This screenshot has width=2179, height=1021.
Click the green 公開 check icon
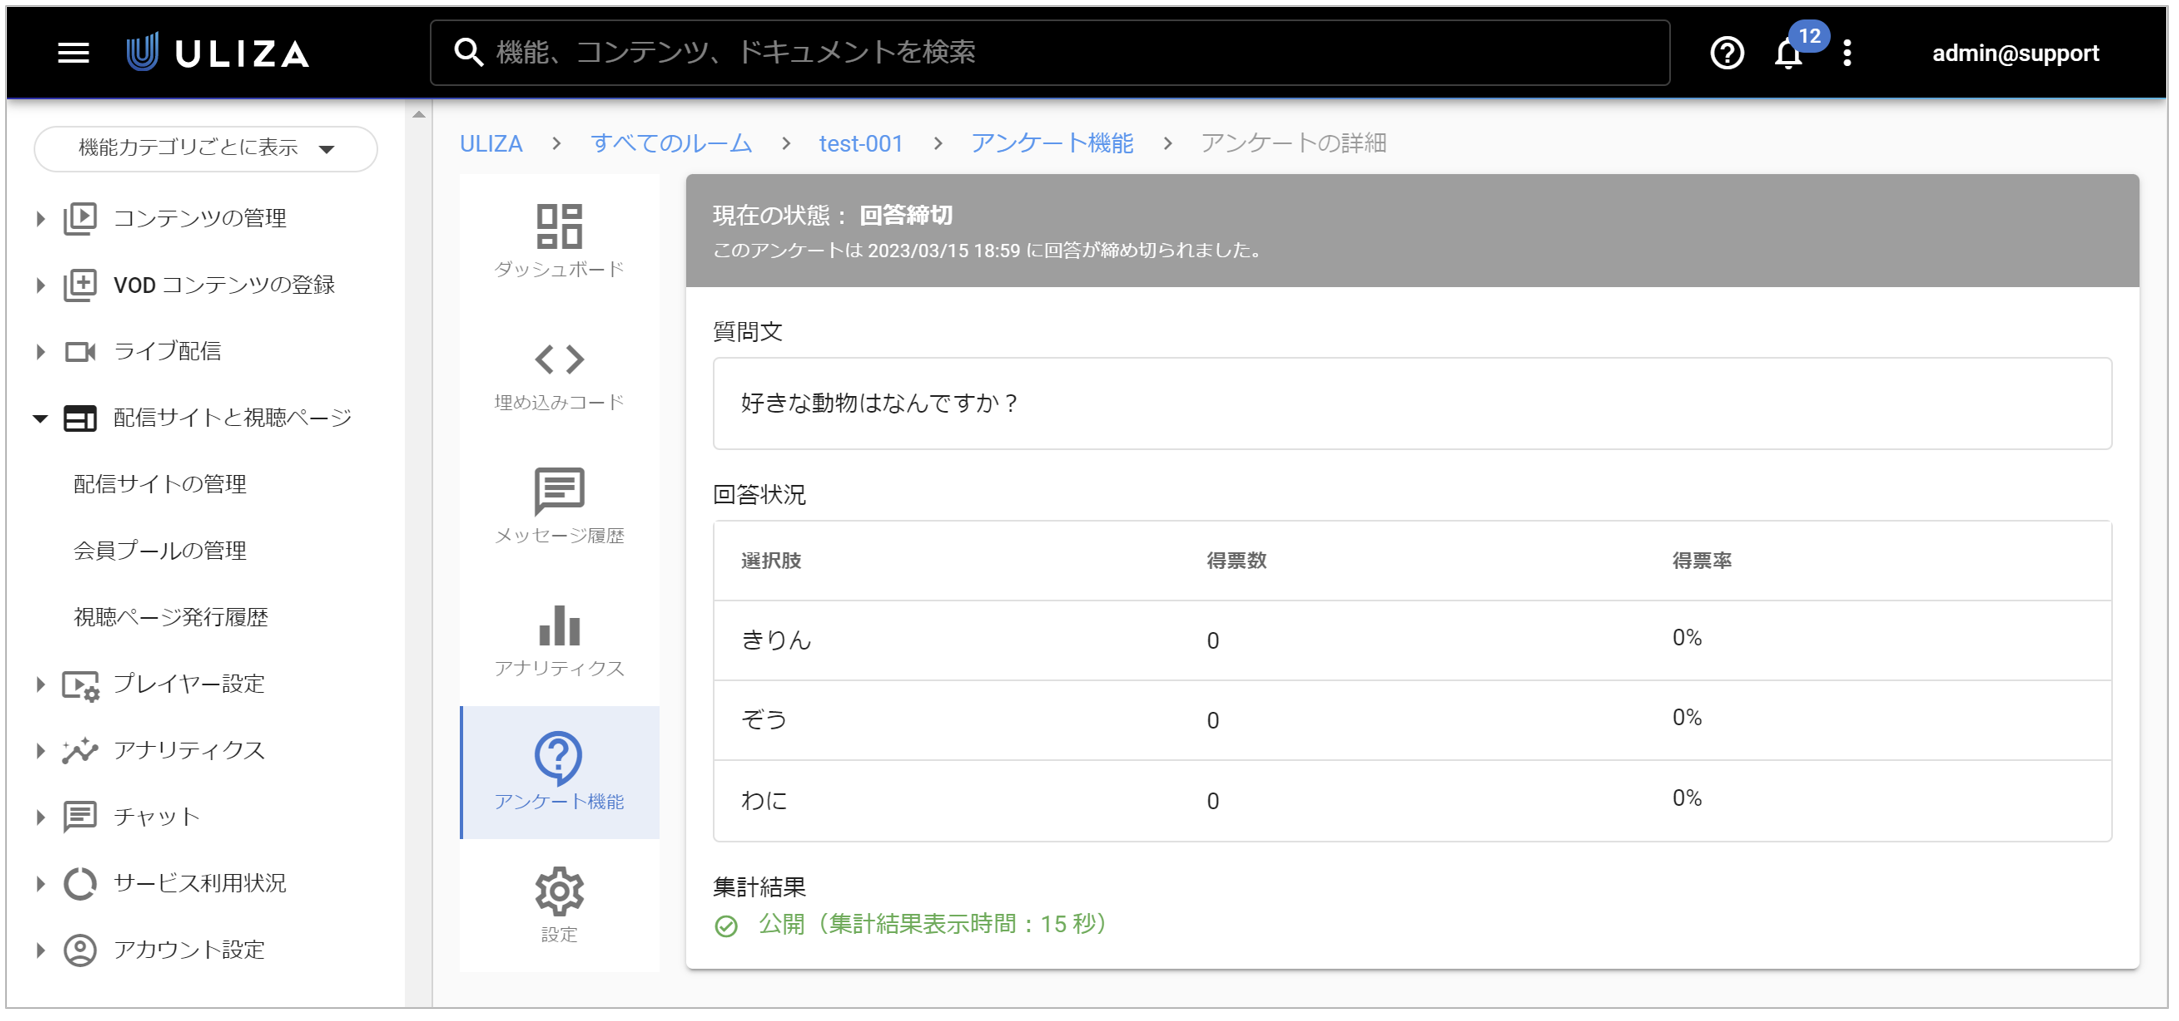[x=726, y=926]
